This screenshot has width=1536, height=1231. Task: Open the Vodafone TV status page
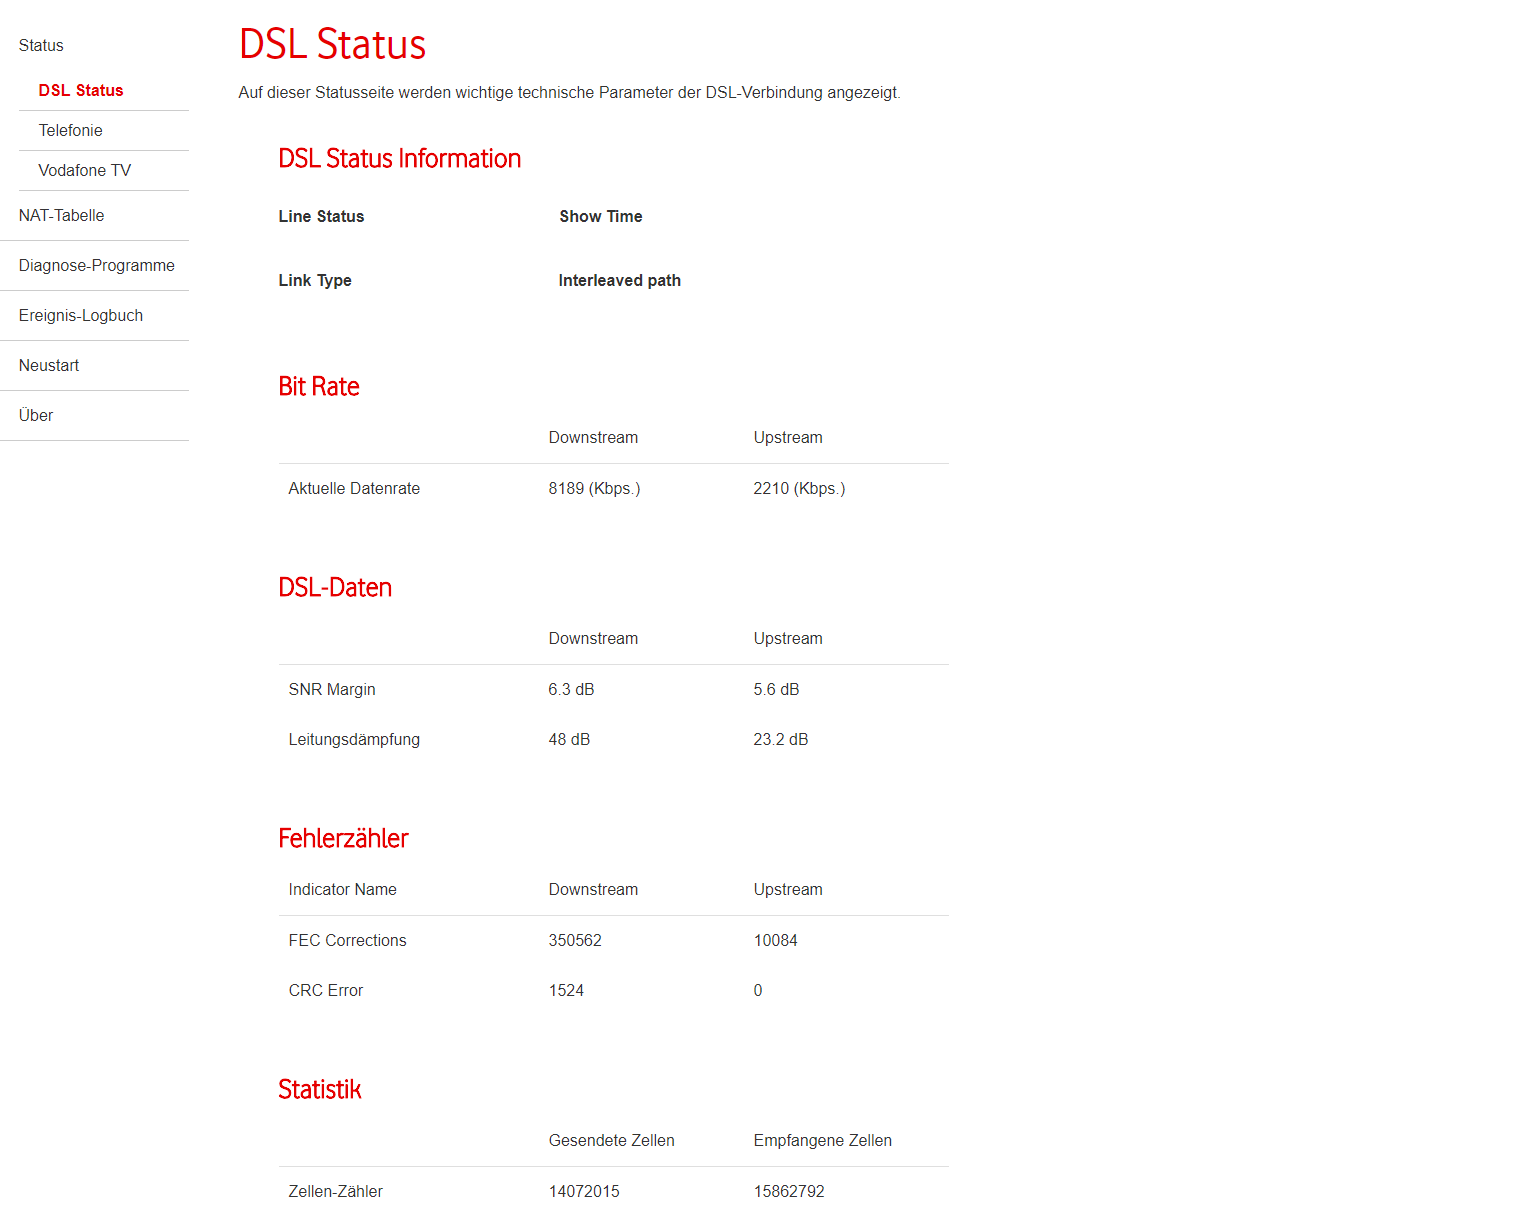[x=83, y=170]
